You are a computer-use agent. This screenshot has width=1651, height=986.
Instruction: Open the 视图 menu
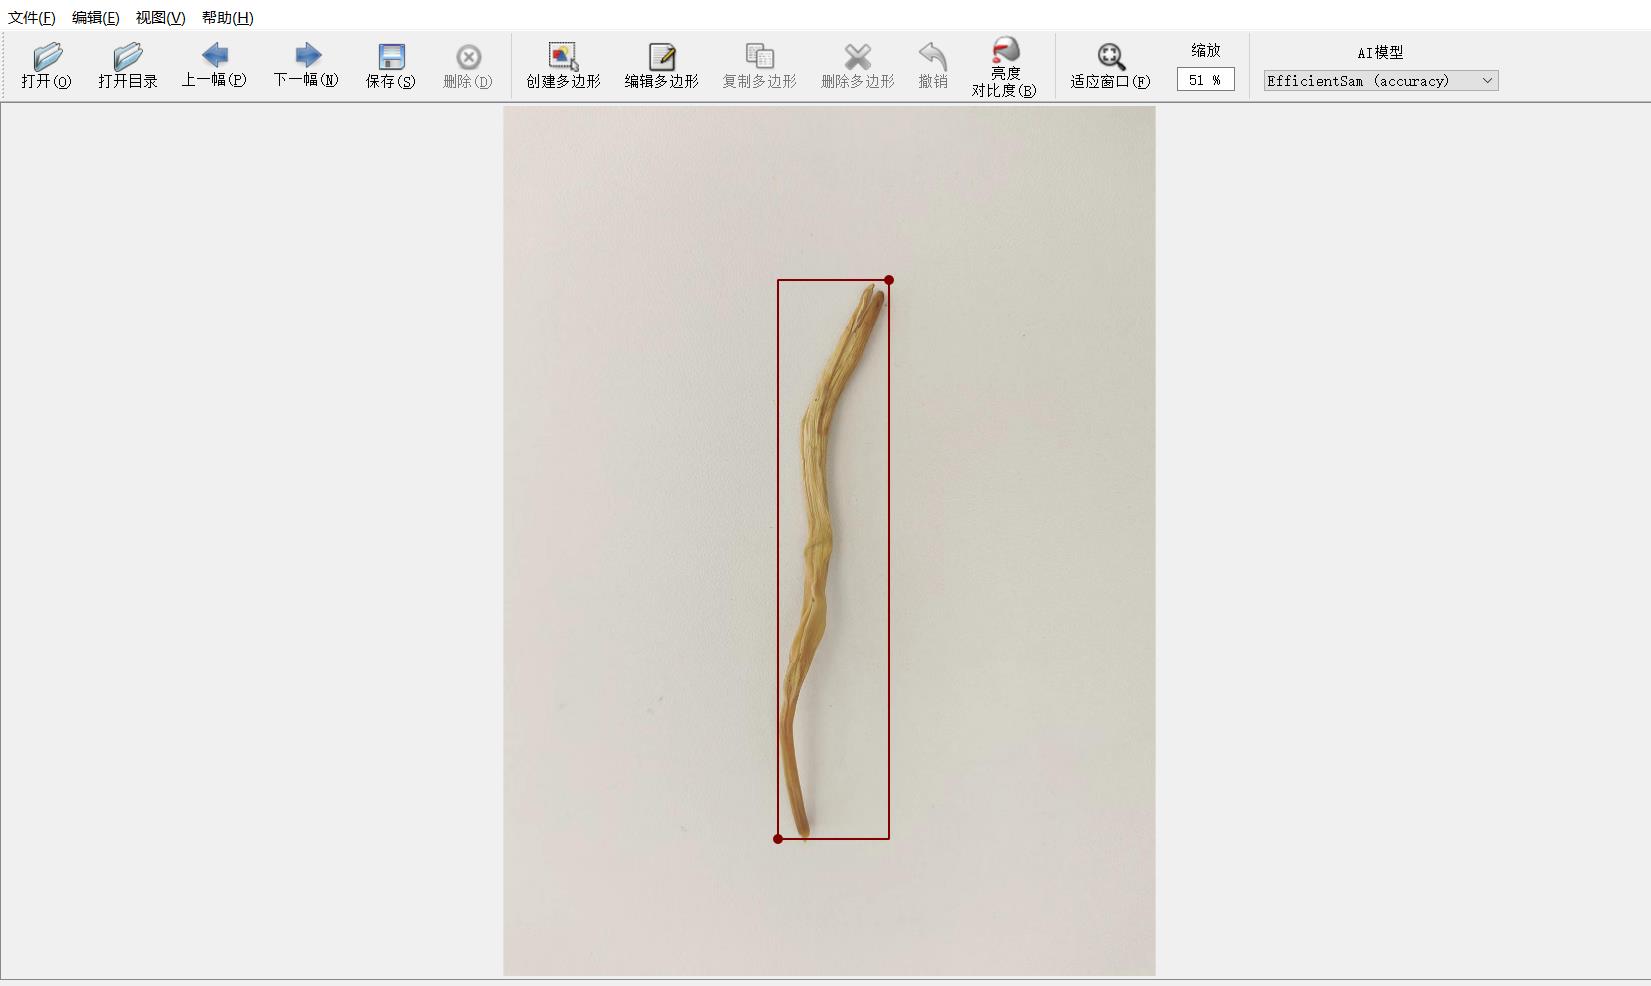(x=161, y=17)
